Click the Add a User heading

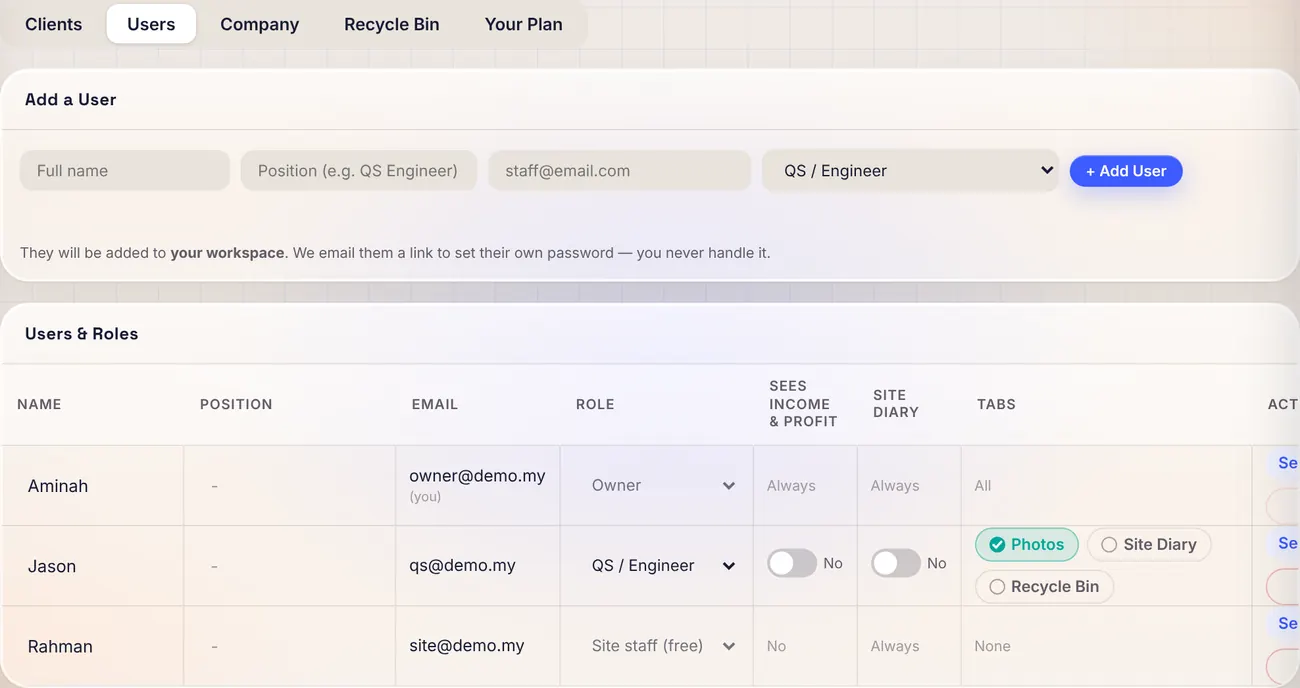coord(71,100)
